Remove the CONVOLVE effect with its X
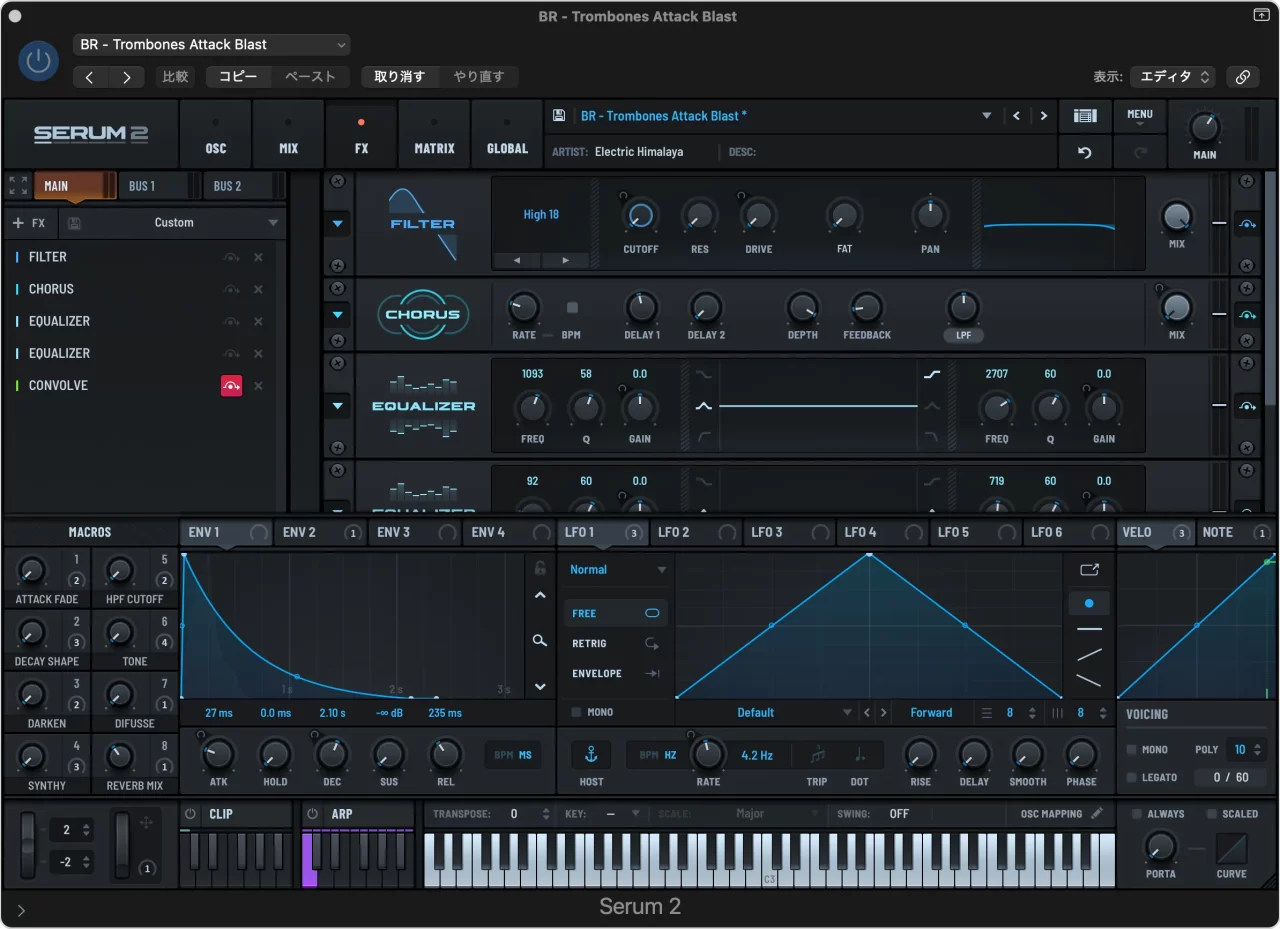This screenshot has height=929, width=1280. (x=258, y=386)
